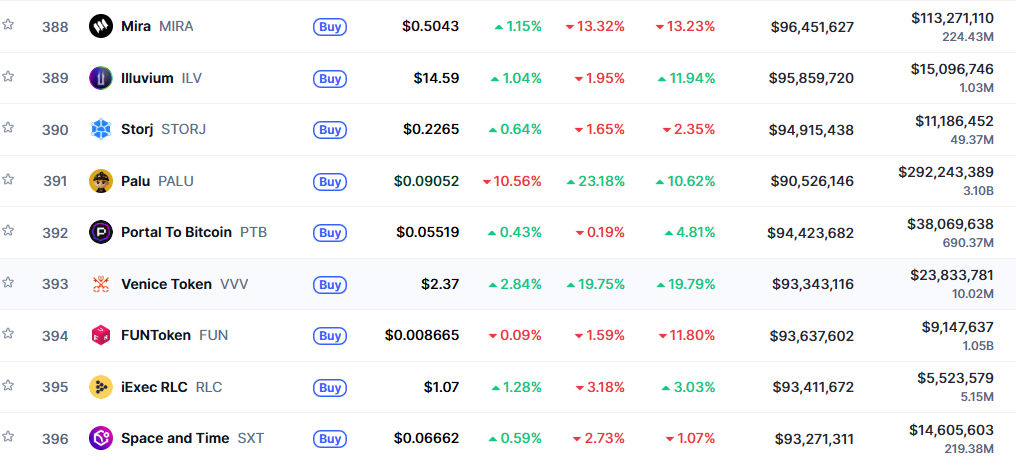Screen dimensions: 1016x459
Task: Open the iExec RLC name link
Action: pyautogui.click(x=154, y=387)
